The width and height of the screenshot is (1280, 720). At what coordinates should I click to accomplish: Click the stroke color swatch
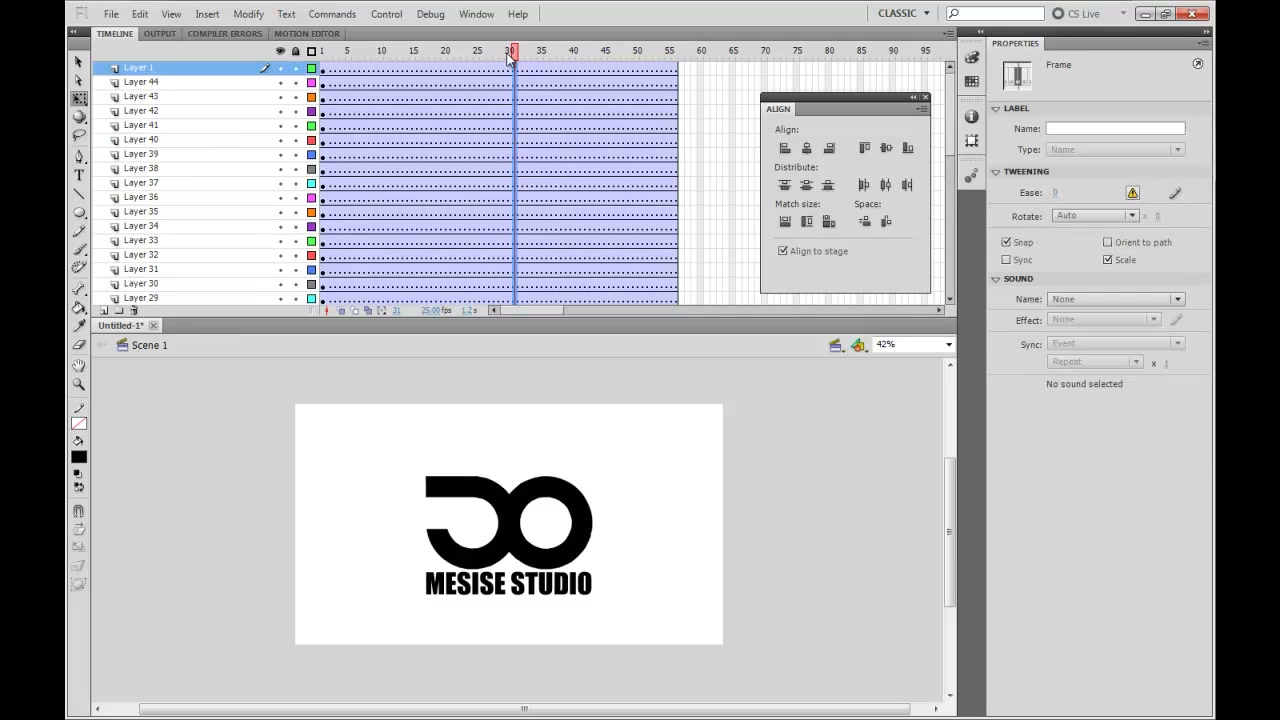[79, 423]
